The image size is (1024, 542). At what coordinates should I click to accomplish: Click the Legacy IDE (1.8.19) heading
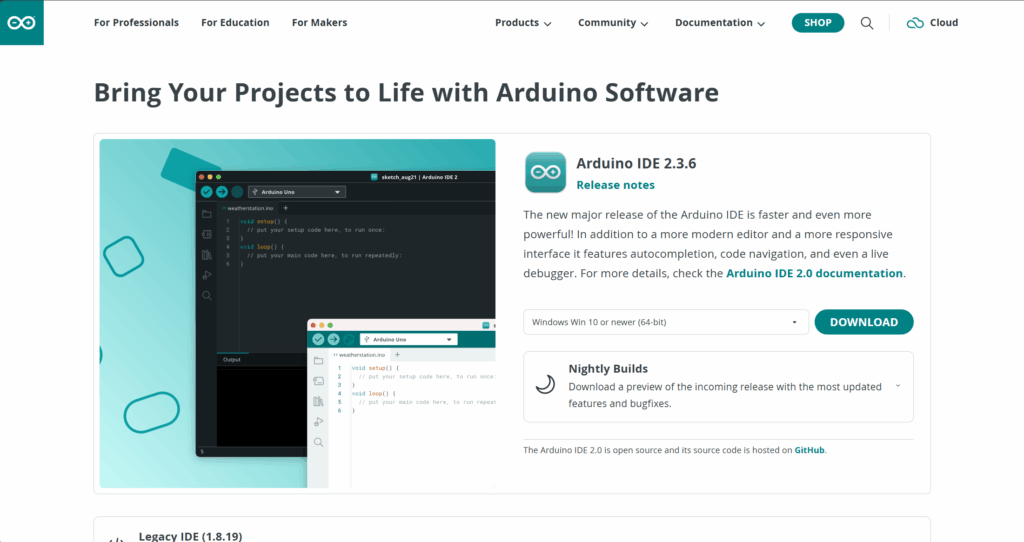[190, 536]
